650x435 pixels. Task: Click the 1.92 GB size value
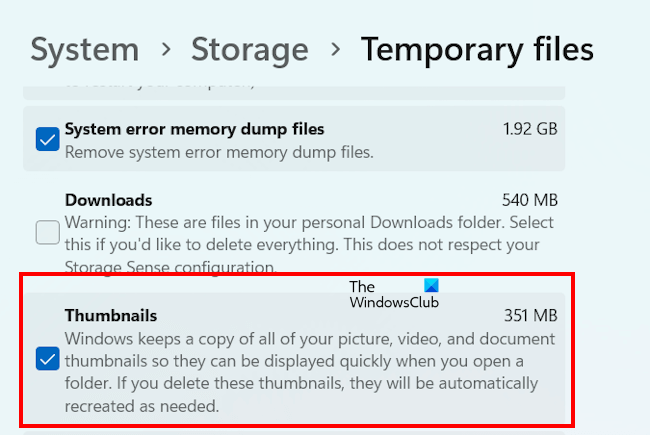[530, 129]
